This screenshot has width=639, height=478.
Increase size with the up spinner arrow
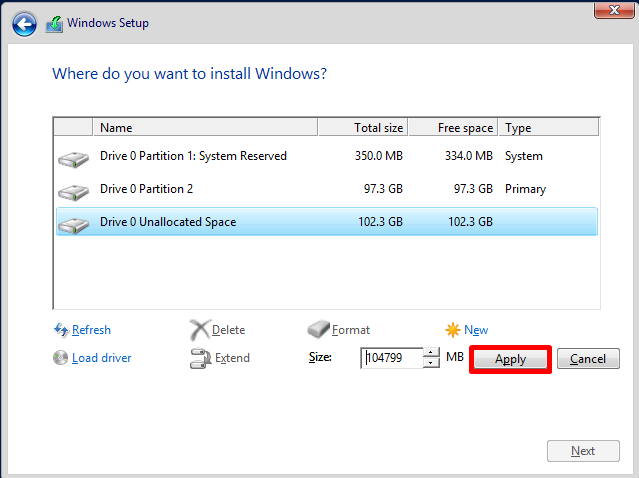431,353
